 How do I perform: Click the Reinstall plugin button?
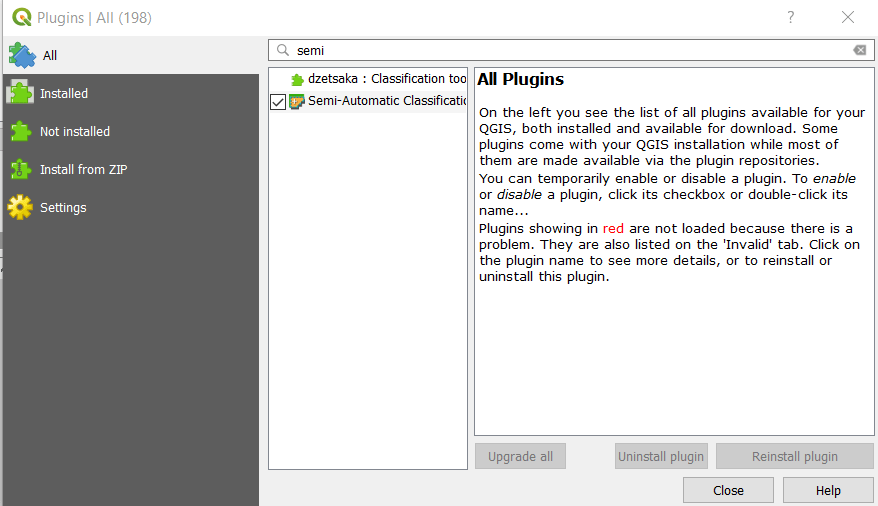tap(795, 457)
